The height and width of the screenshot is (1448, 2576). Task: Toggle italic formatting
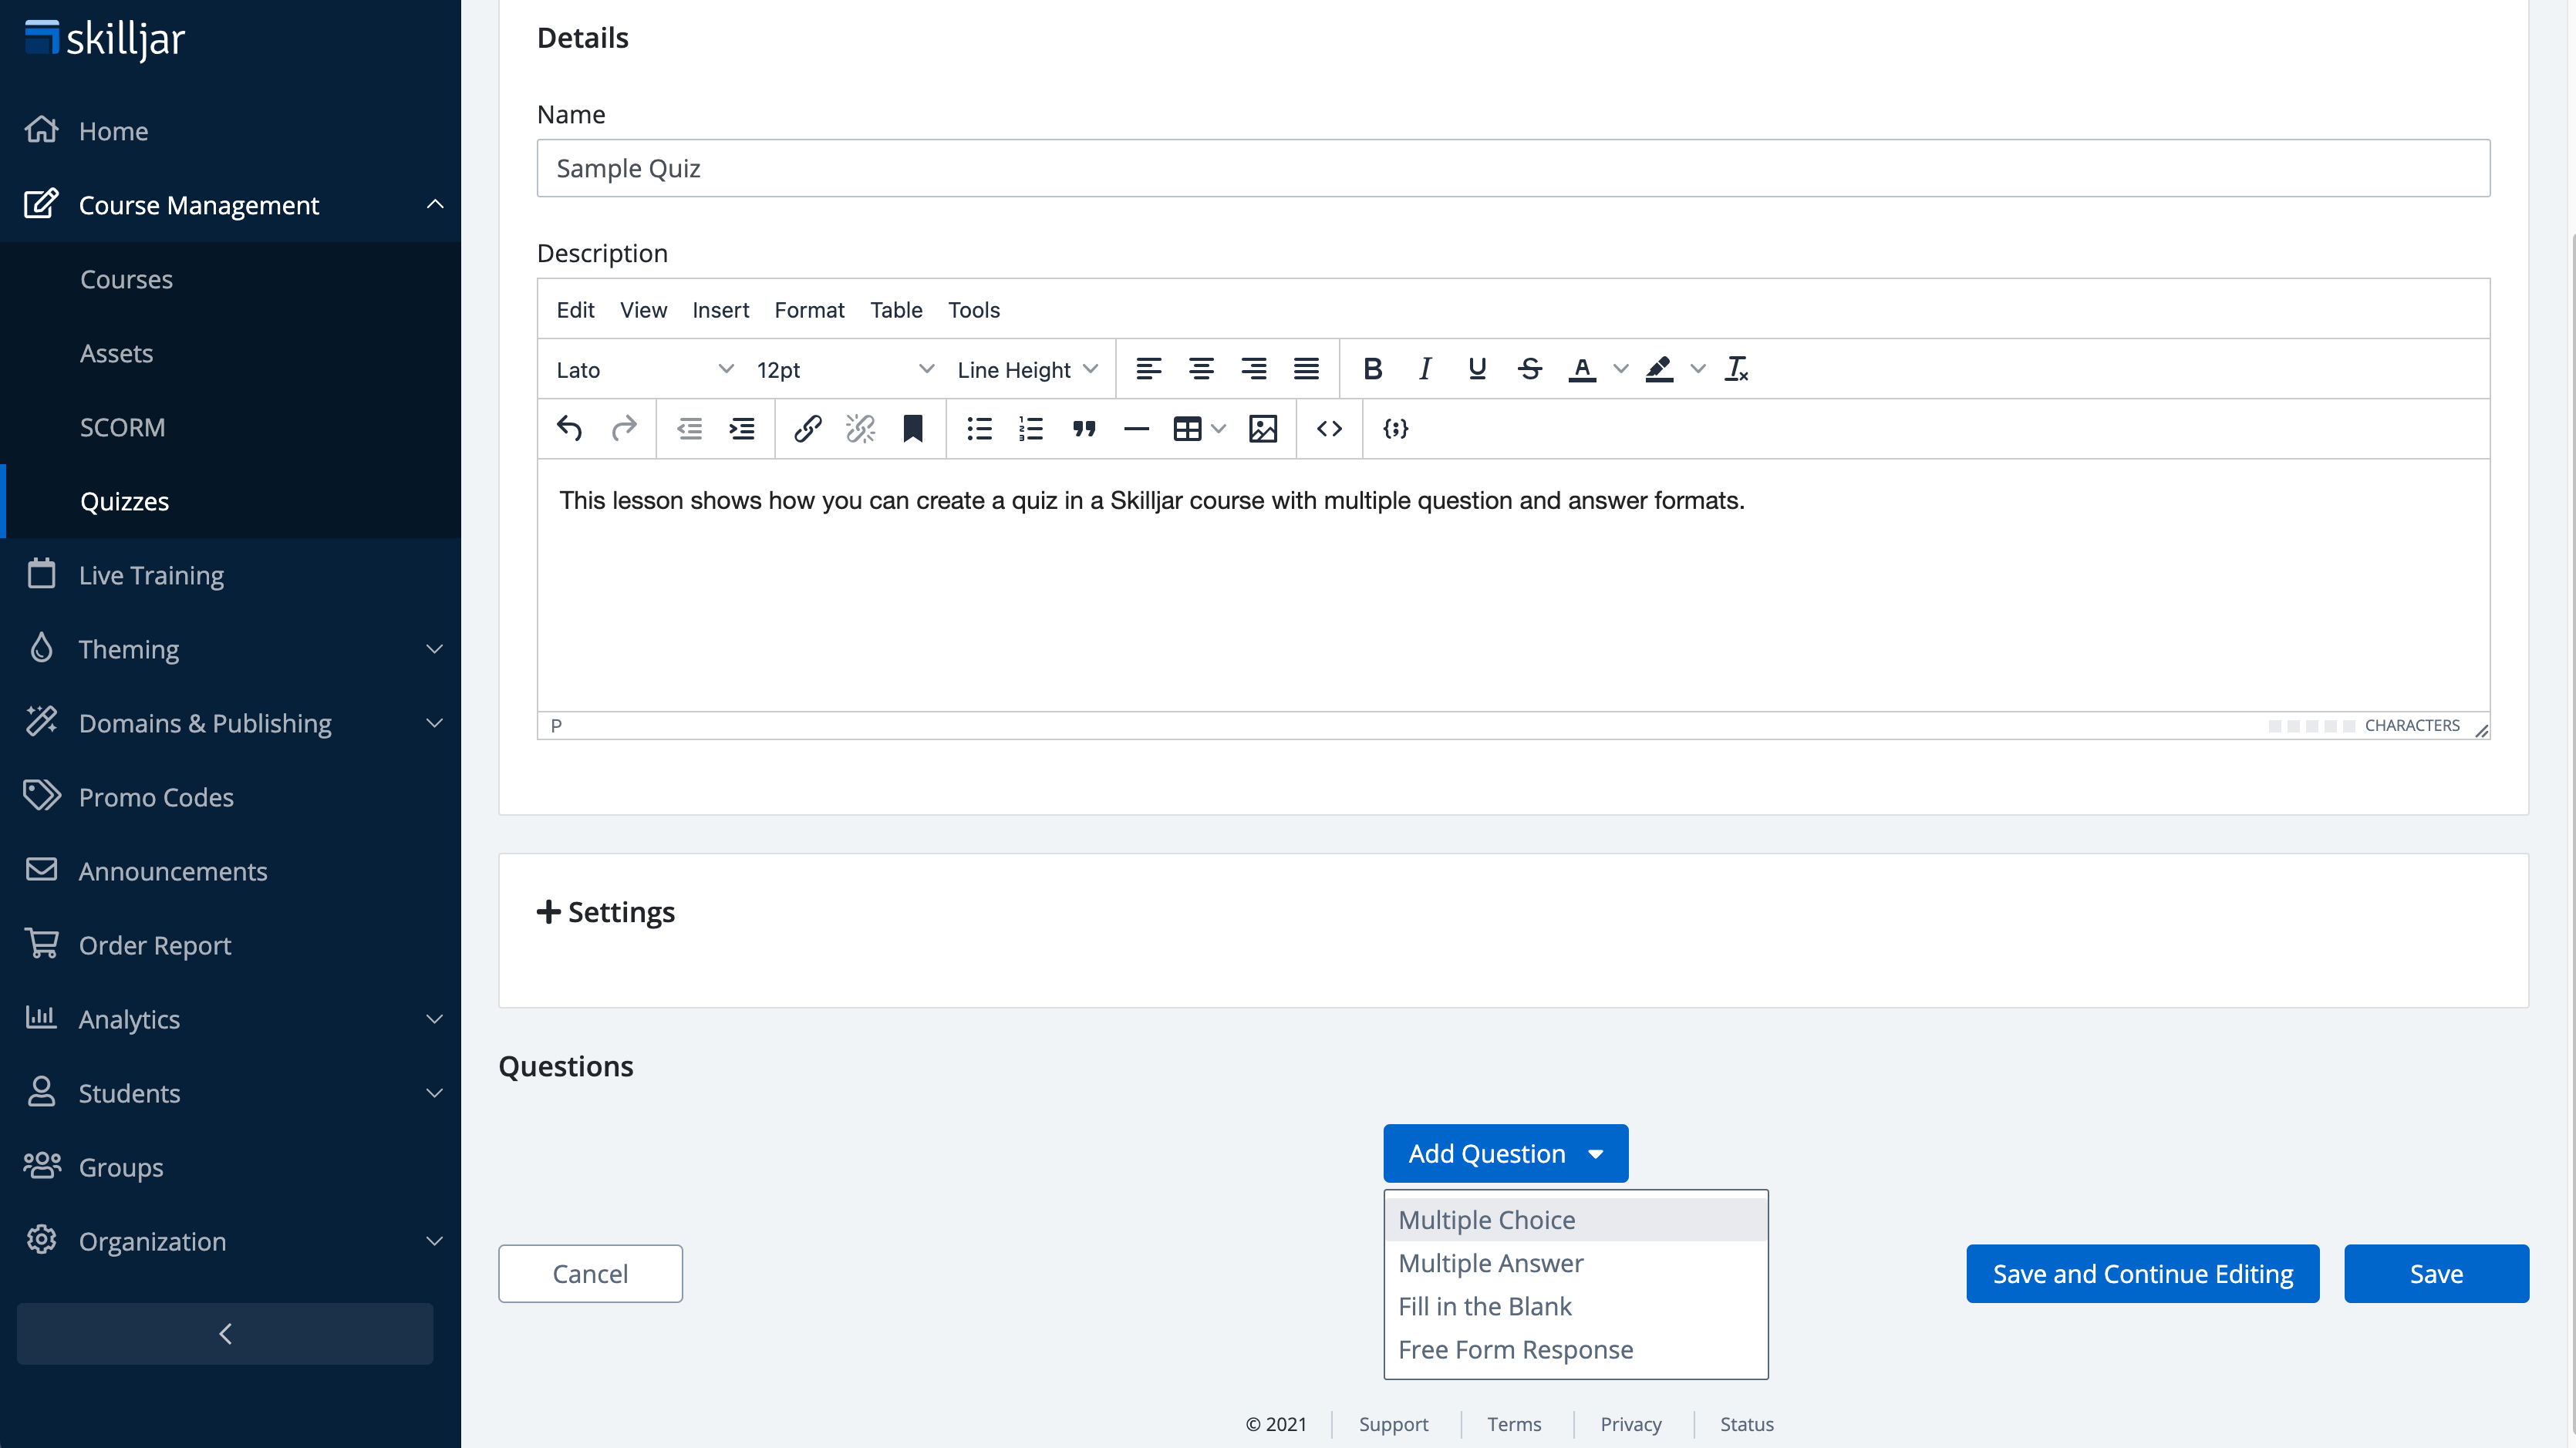click(x=1424, y=368)
